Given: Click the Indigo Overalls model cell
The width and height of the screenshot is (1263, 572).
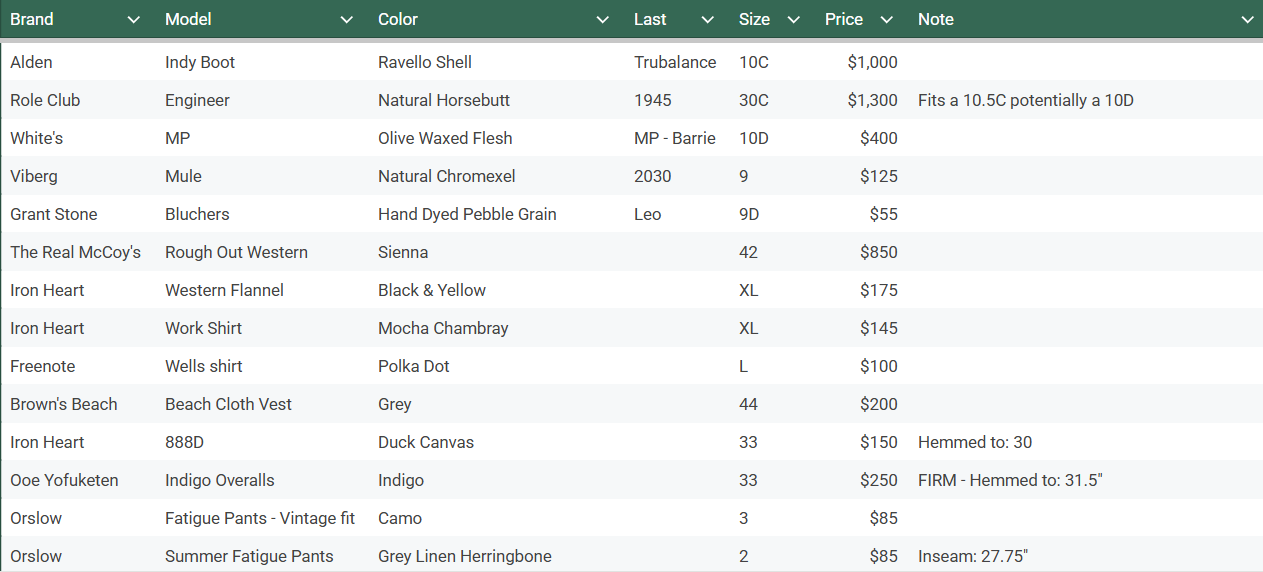Looking at the screenshot, I should (220, 480).
